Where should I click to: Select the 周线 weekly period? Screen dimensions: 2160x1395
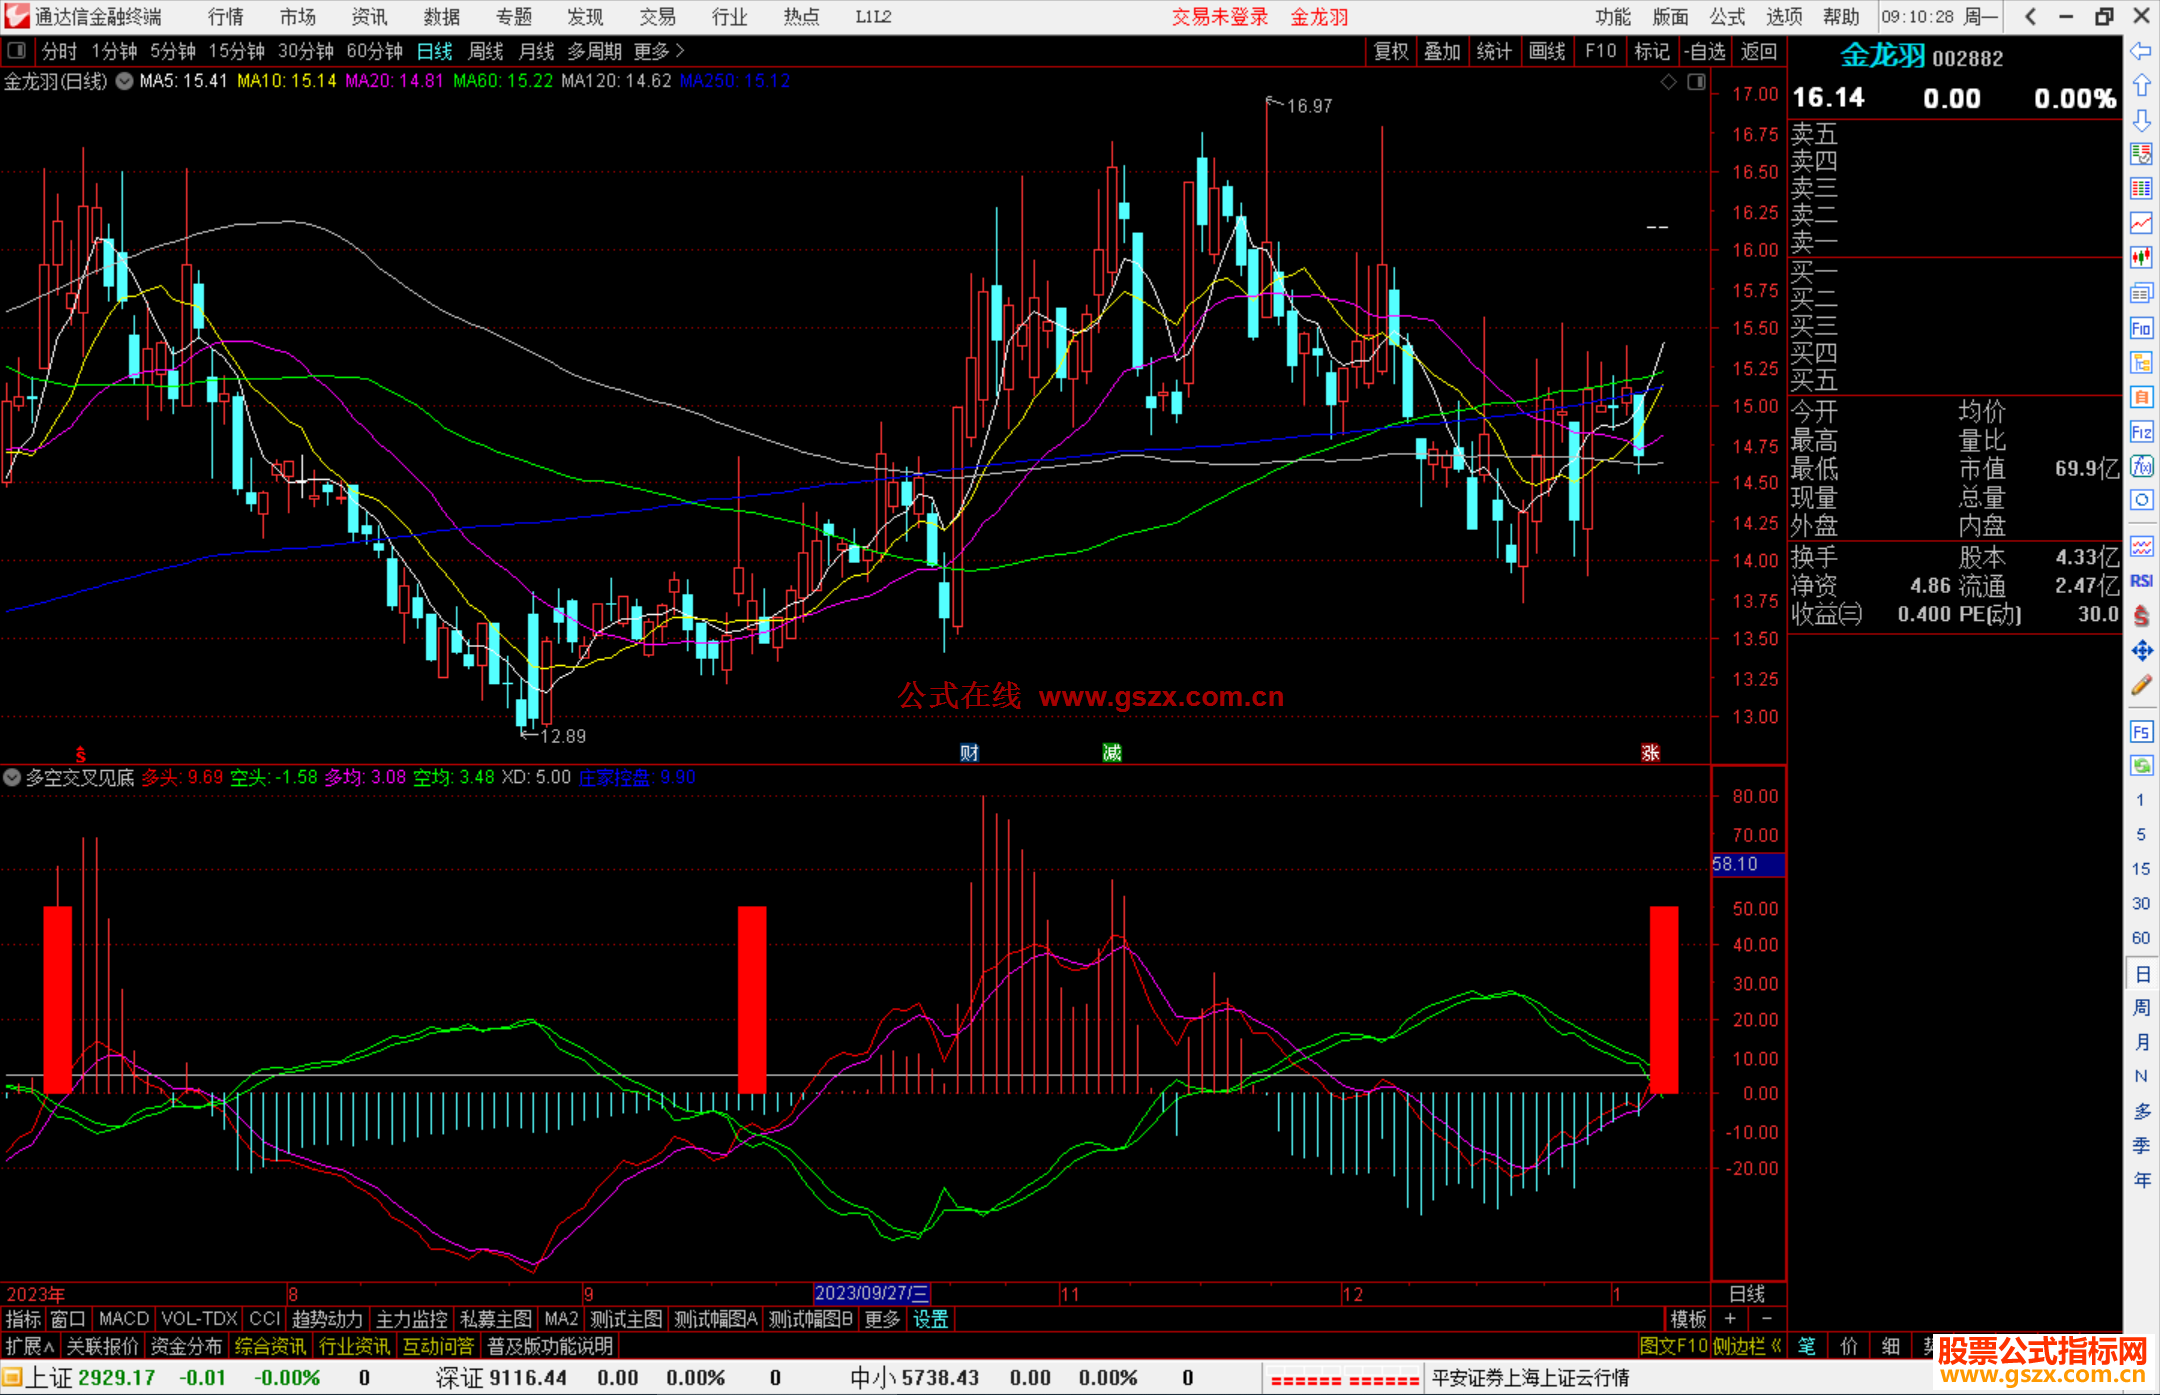[486, 51]
